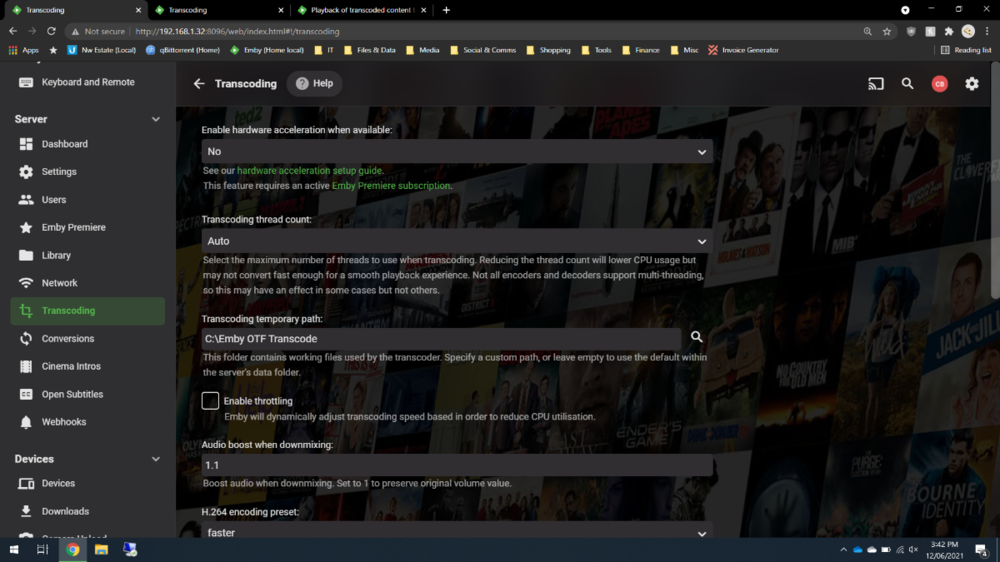Screen dimensions: 1000x562
Task: Open File Explorer from the taskbar
Action: point(101,550)
